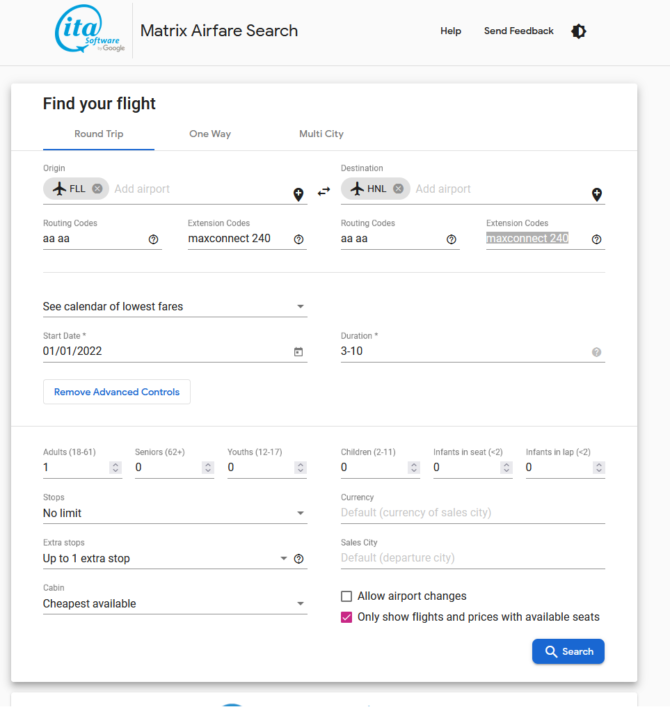The image size is (670, 707).
Task: Swap origin and destination airports
Action: pos(324,192)
